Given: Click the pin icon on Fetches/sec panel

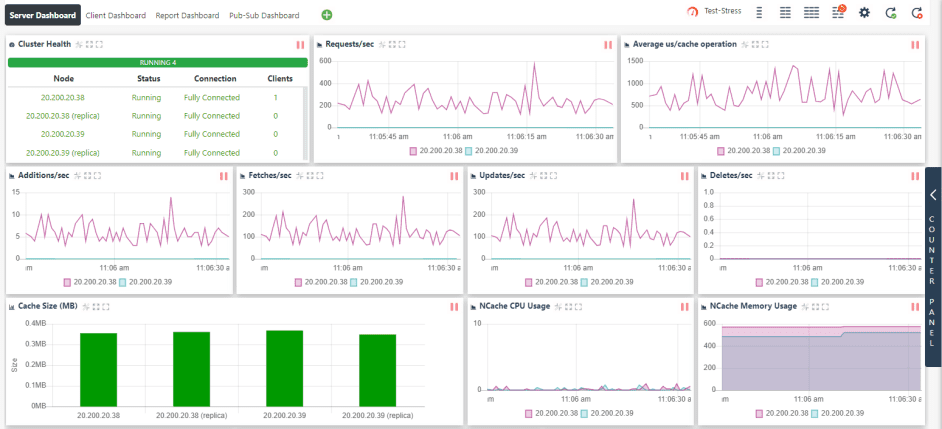Looking at the screenshot, I should tap(299, 176).
